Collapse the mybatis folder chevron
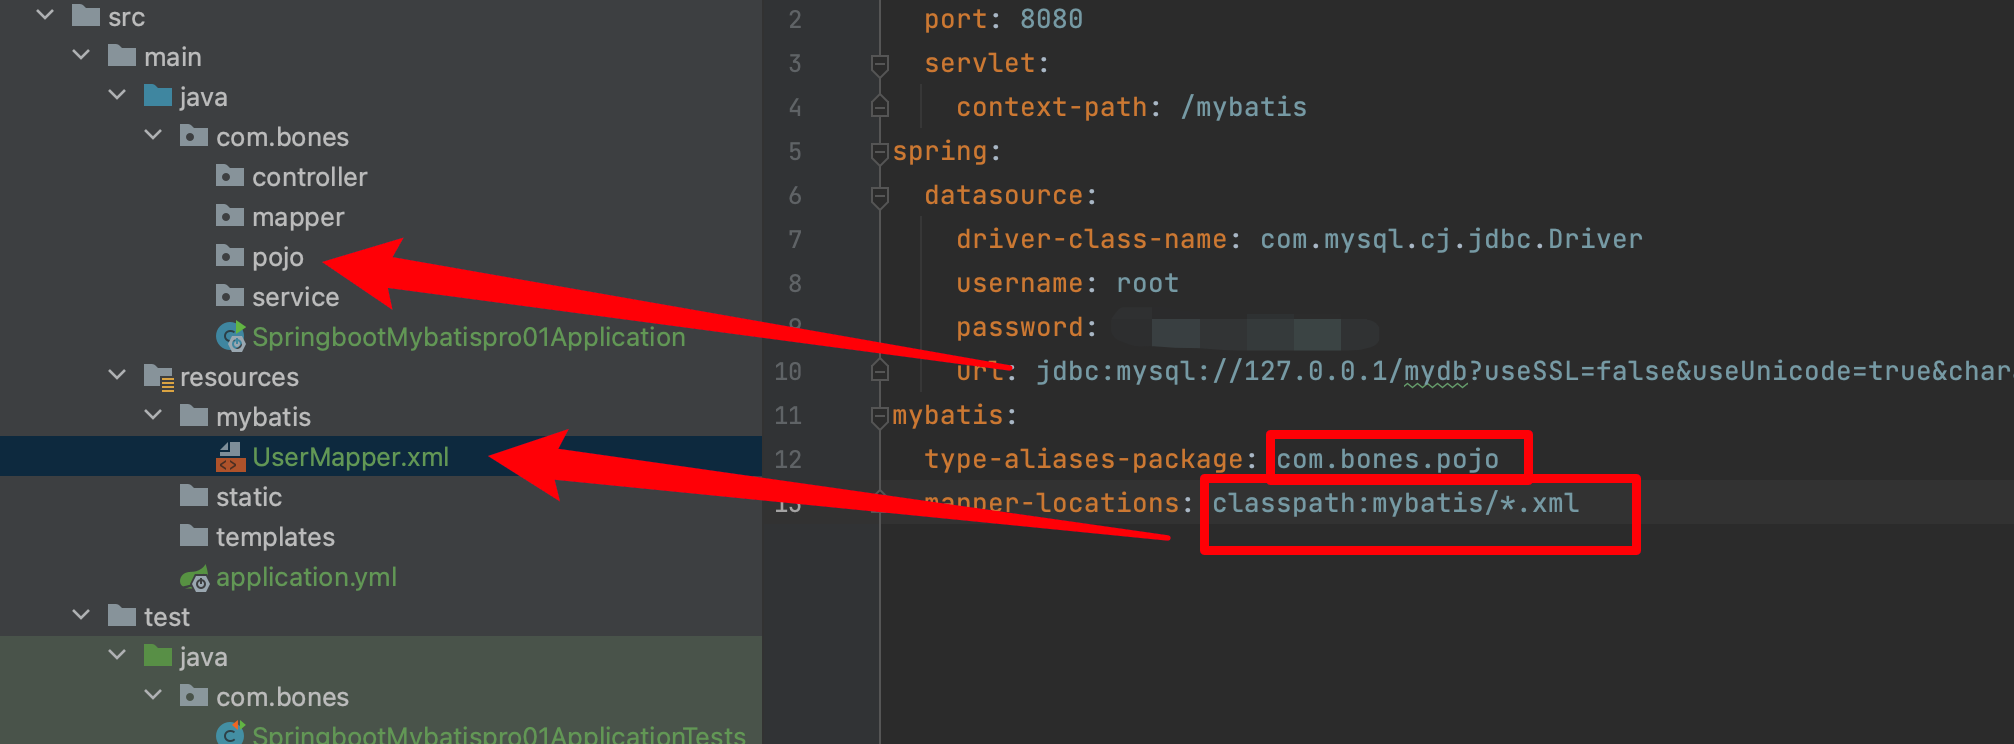This screenshot has height=744, width=2014. click(x=154, y=416)
